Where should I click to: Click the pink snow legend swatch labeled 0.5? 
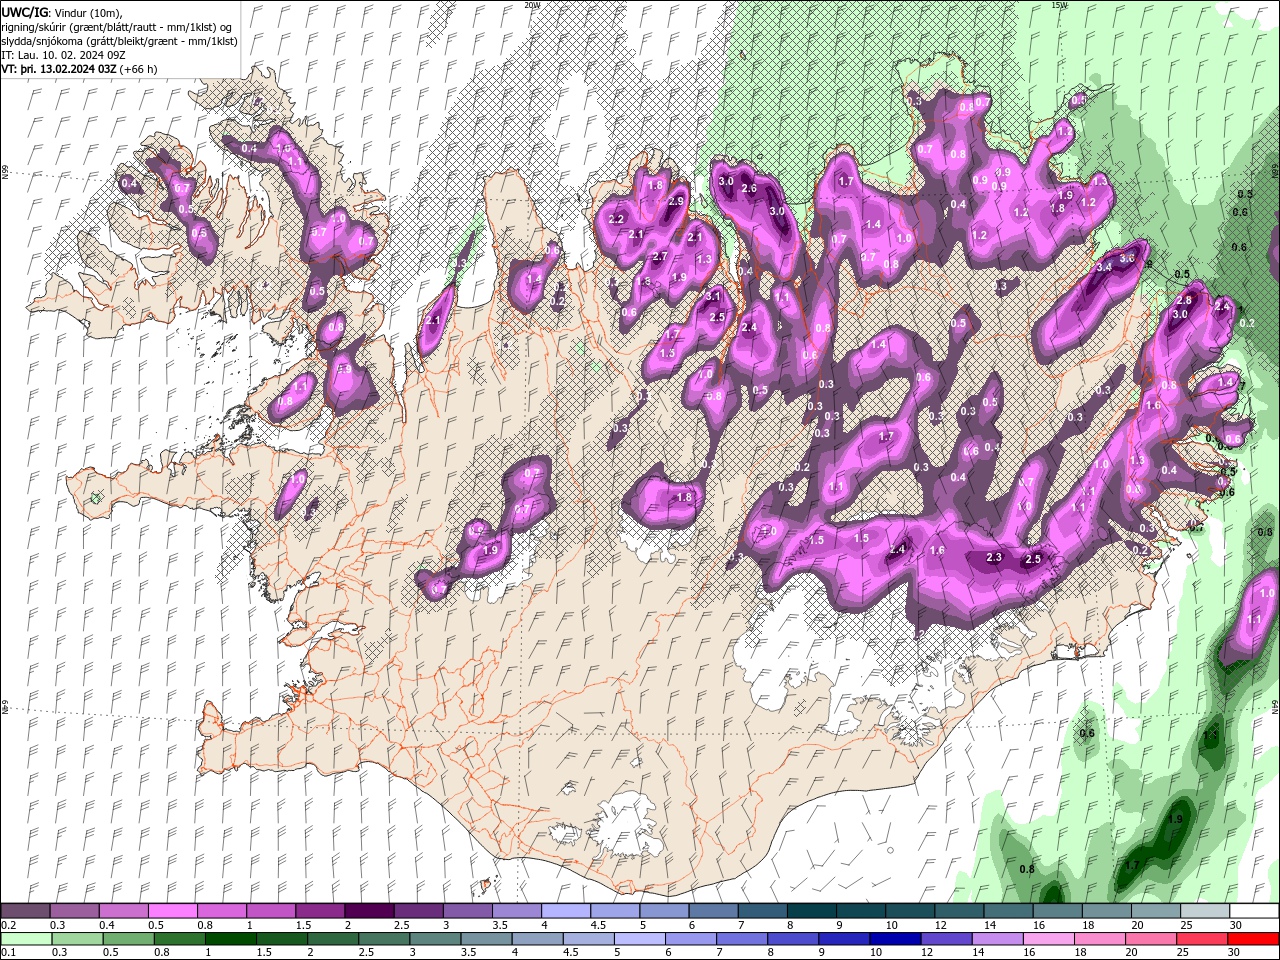pos(172,911)
